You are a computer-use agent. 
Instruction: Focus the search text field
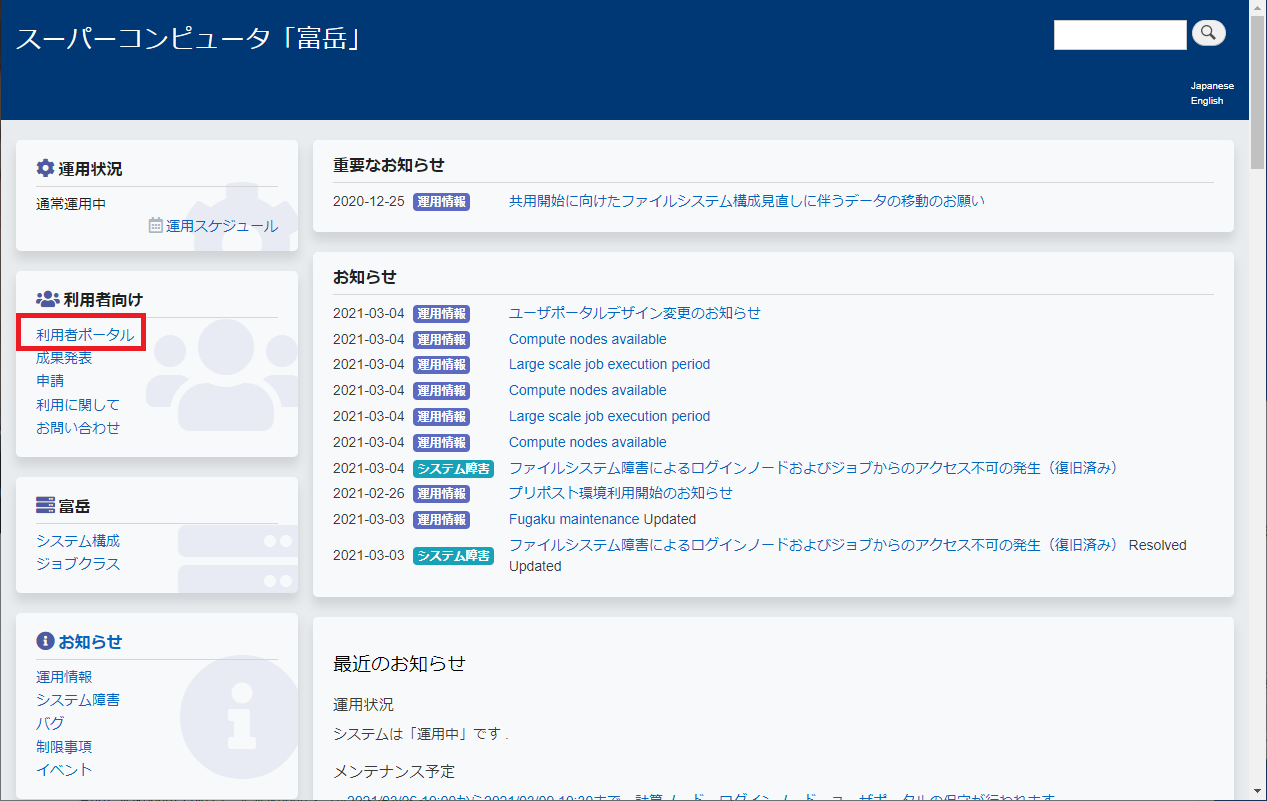(1119, 34)
